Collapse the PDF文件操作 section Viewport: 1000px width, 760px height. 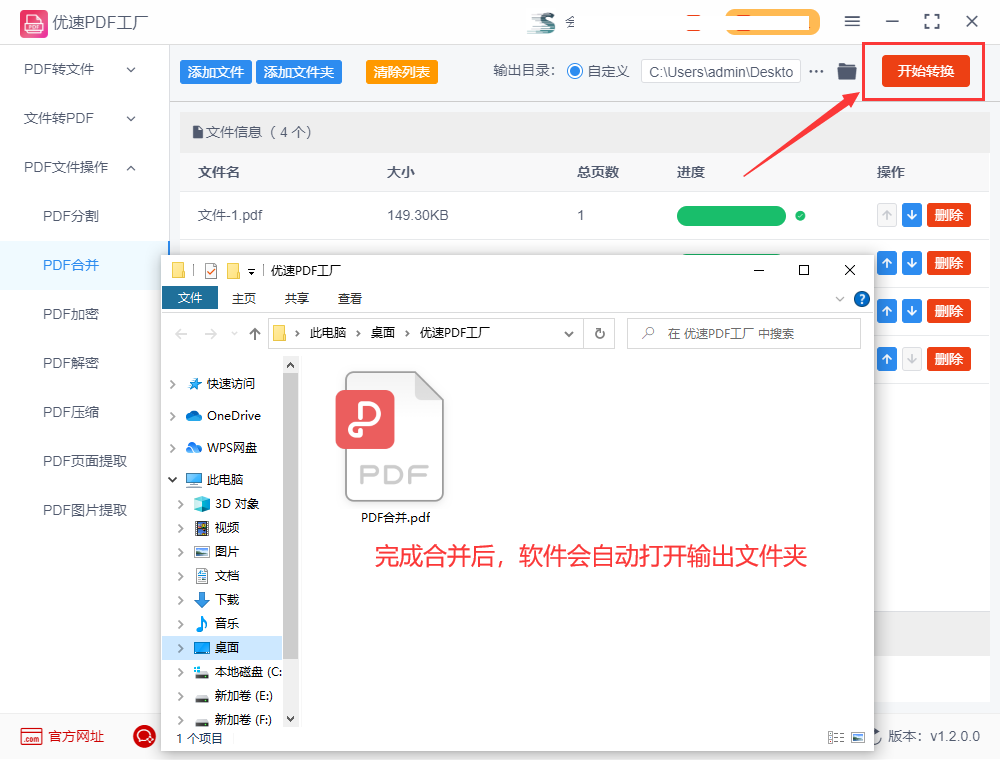click(x=80, y=167)
